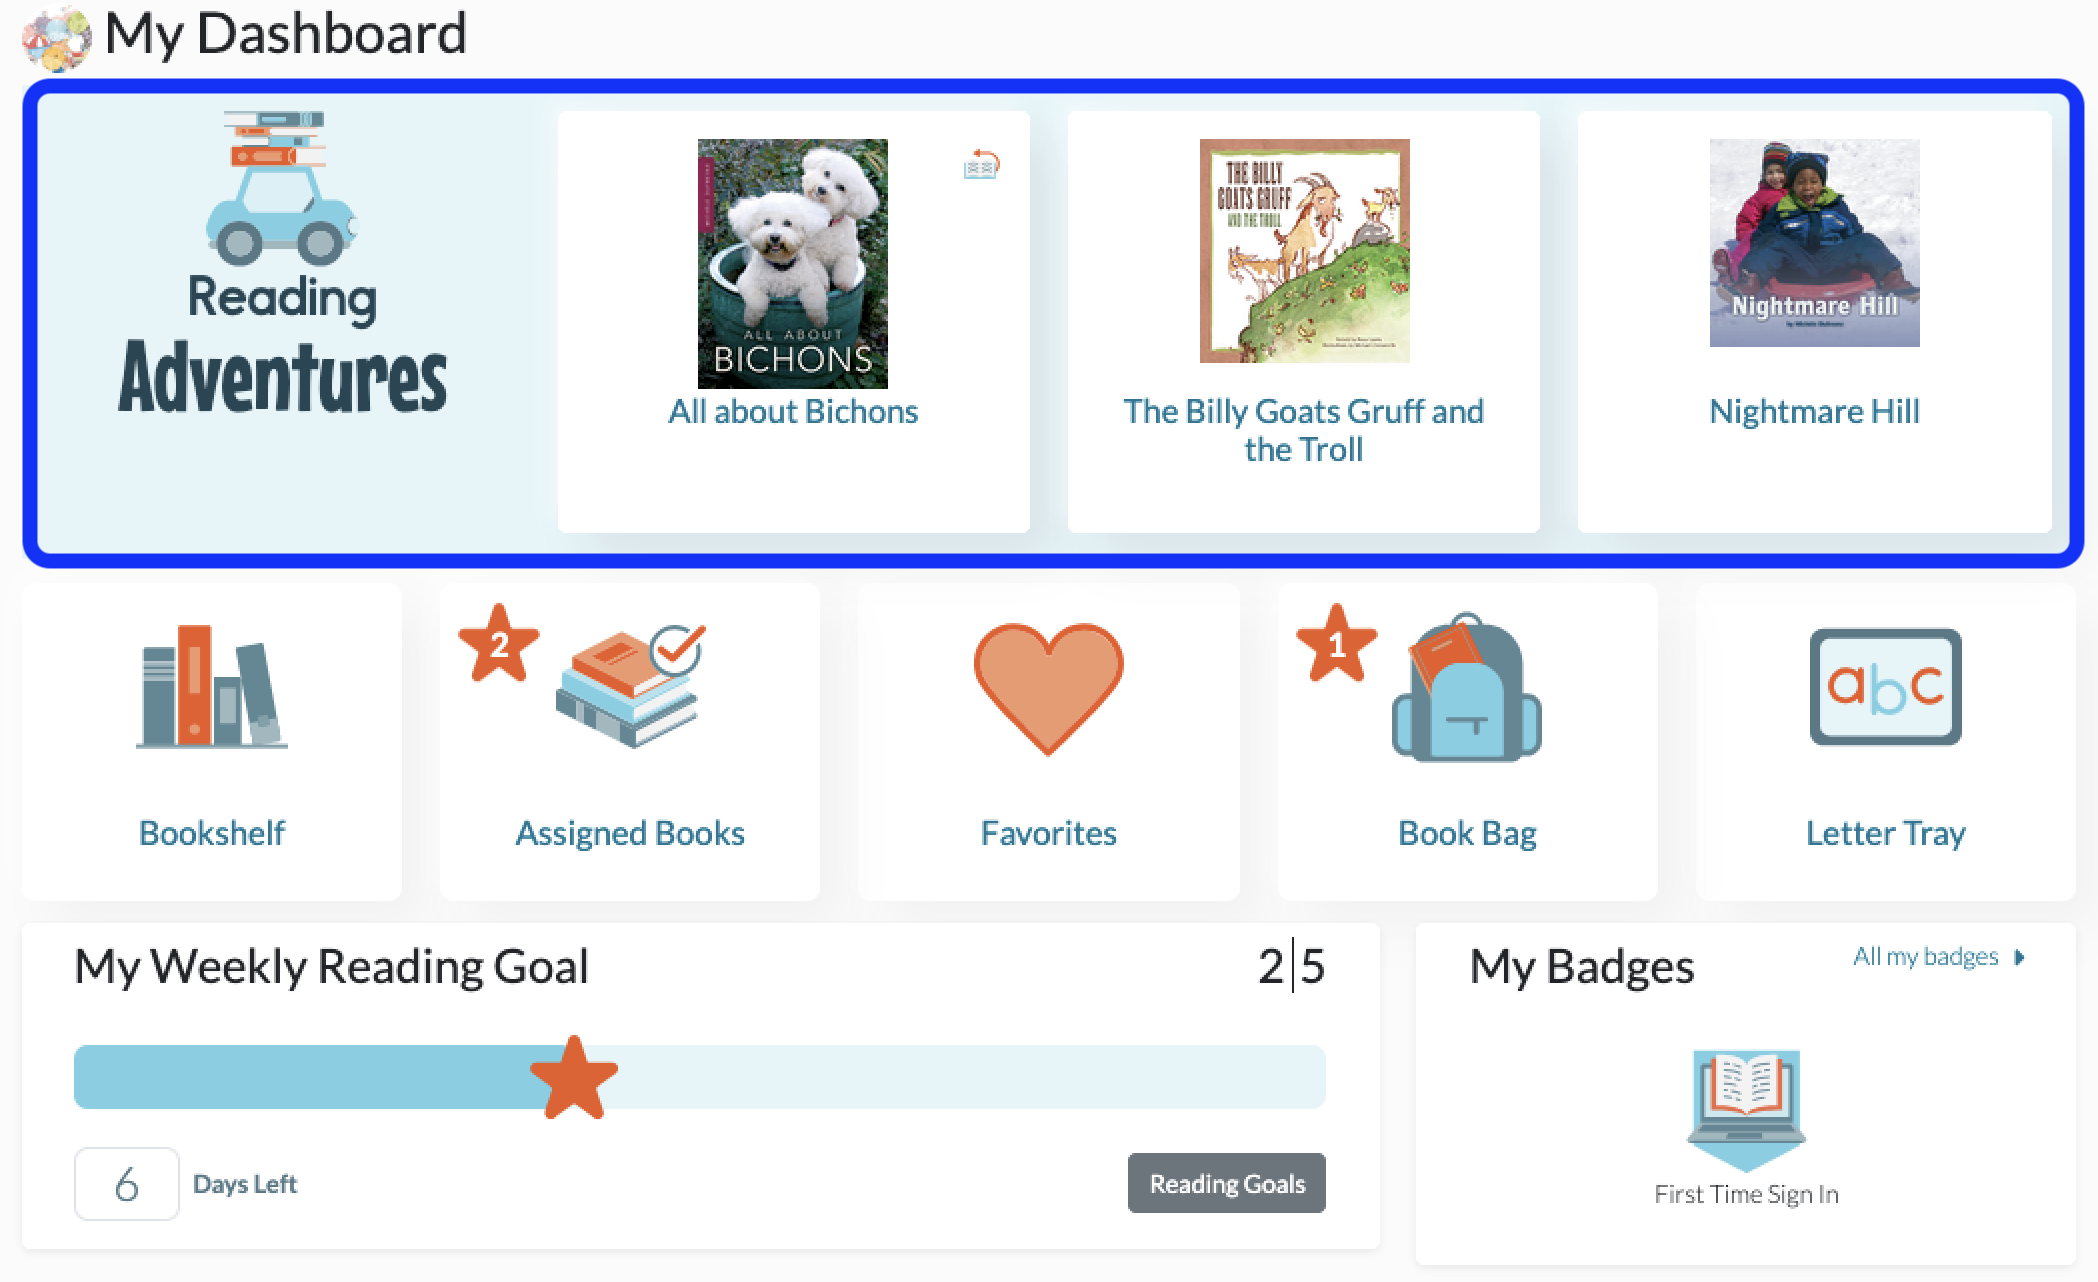The image size is (2098, 1282).
Task: Open The Billy Goats Gruff book cover
Action: (x=1304, y=251)
